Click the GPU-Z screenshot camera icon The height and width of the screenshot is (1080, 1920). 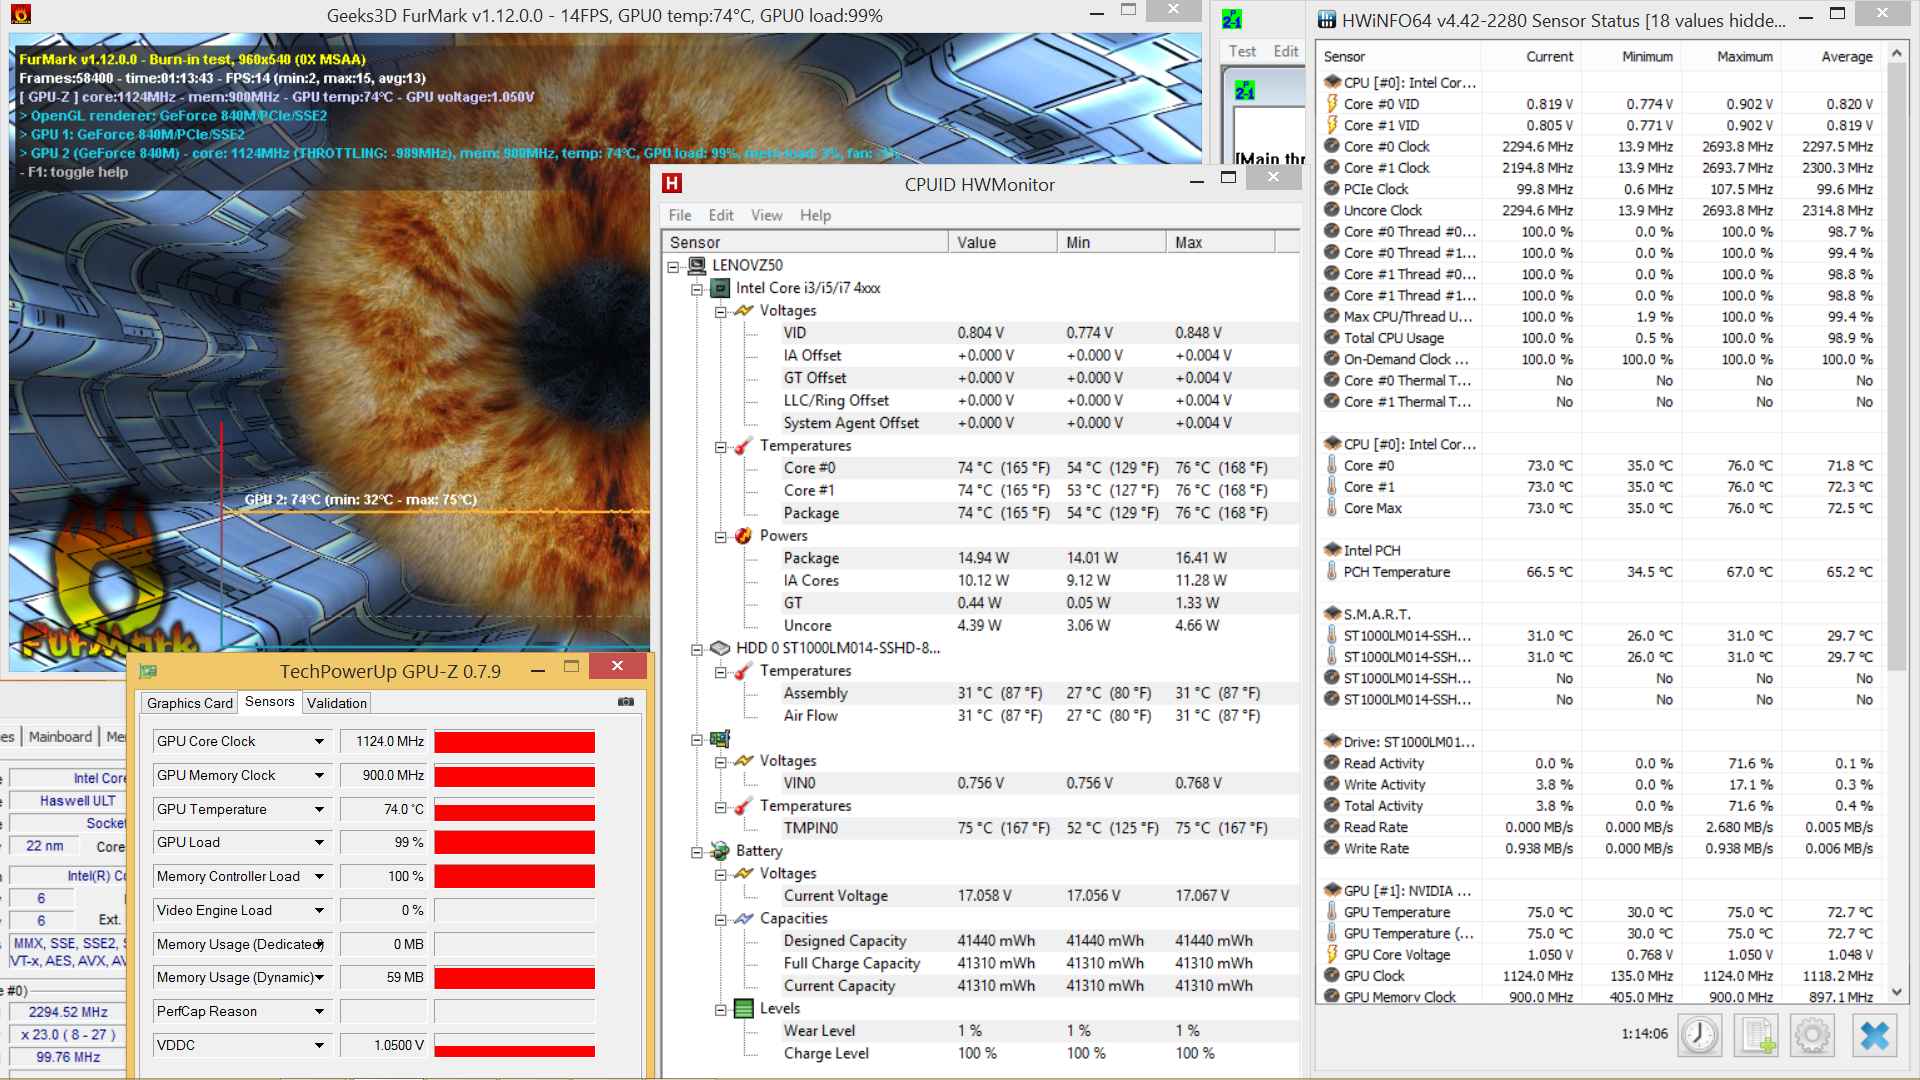click(626, 702)
